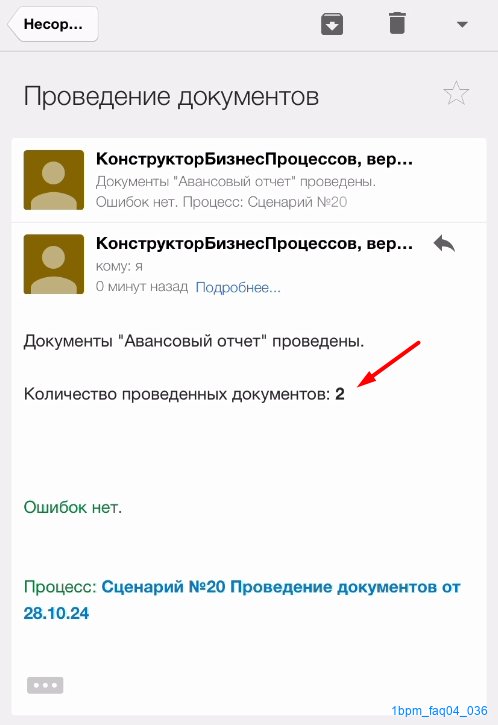The width and height of the screenshot is (498, 725).
Task: Go back to the "Несор..." folder
Action: [x=53, y=24]
